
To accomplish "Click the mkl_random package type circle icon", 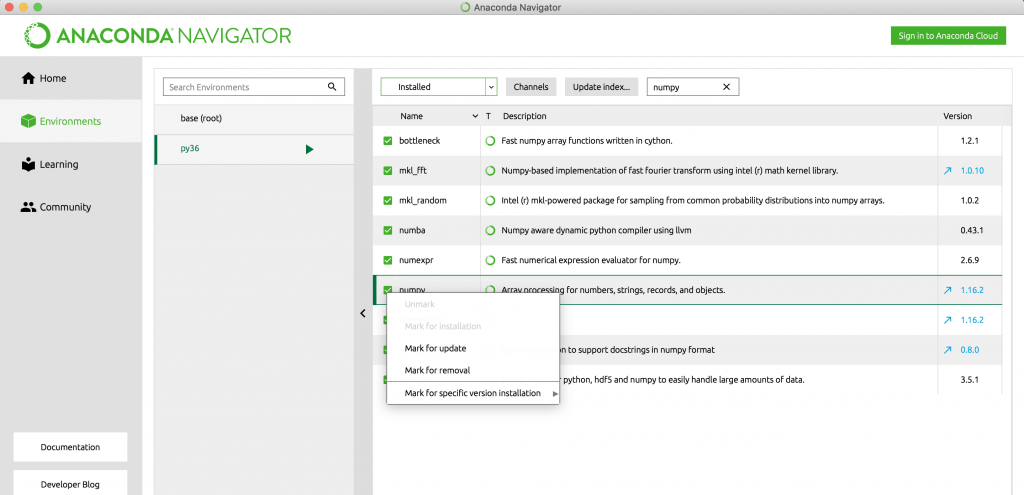I will coord(490,200).
